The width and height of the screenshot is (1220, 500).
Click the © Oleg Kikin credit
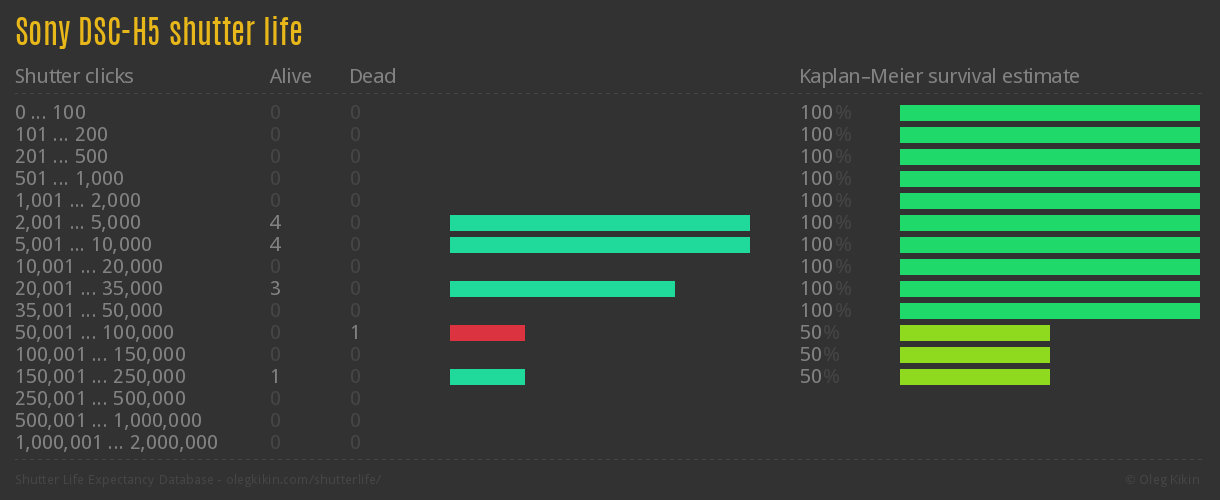1164,480
